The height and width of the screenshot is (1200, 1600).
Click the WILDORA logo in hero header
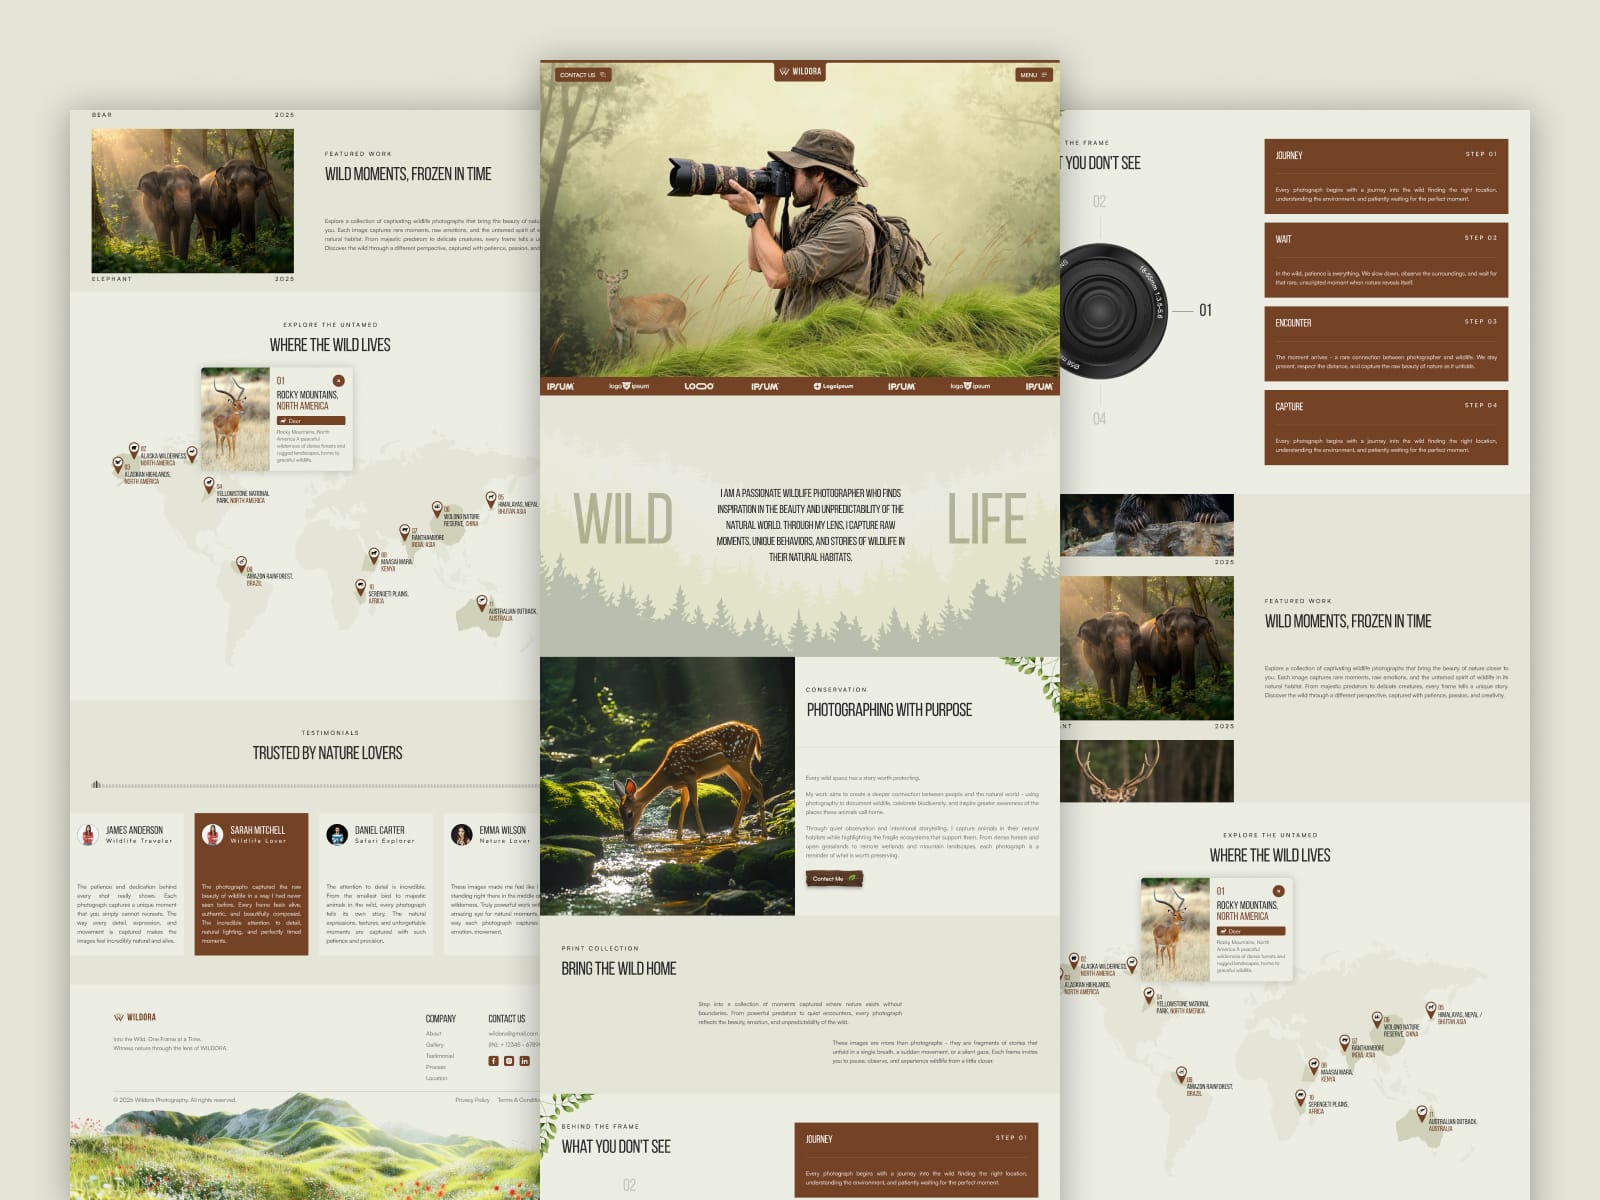[x=800, y=72]
